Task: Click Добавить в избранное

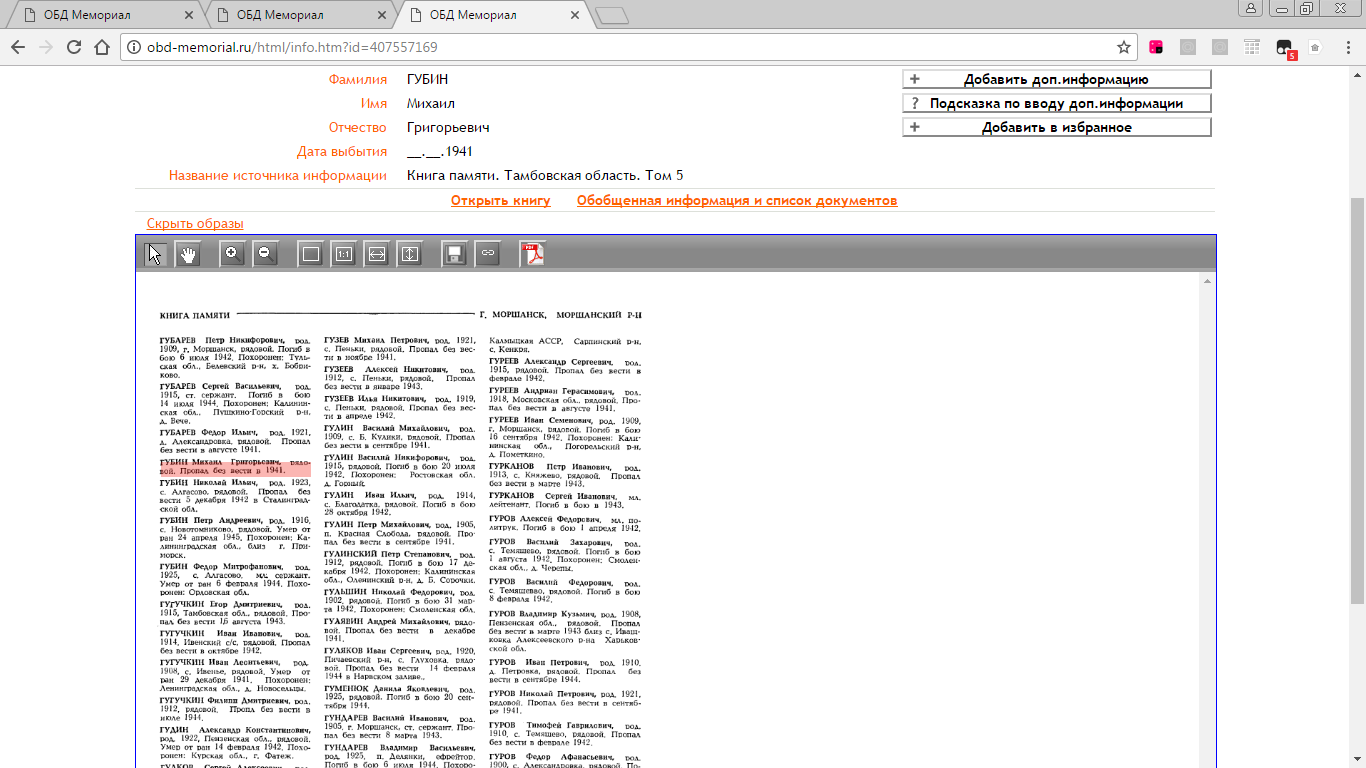Action: [1057, 128]
